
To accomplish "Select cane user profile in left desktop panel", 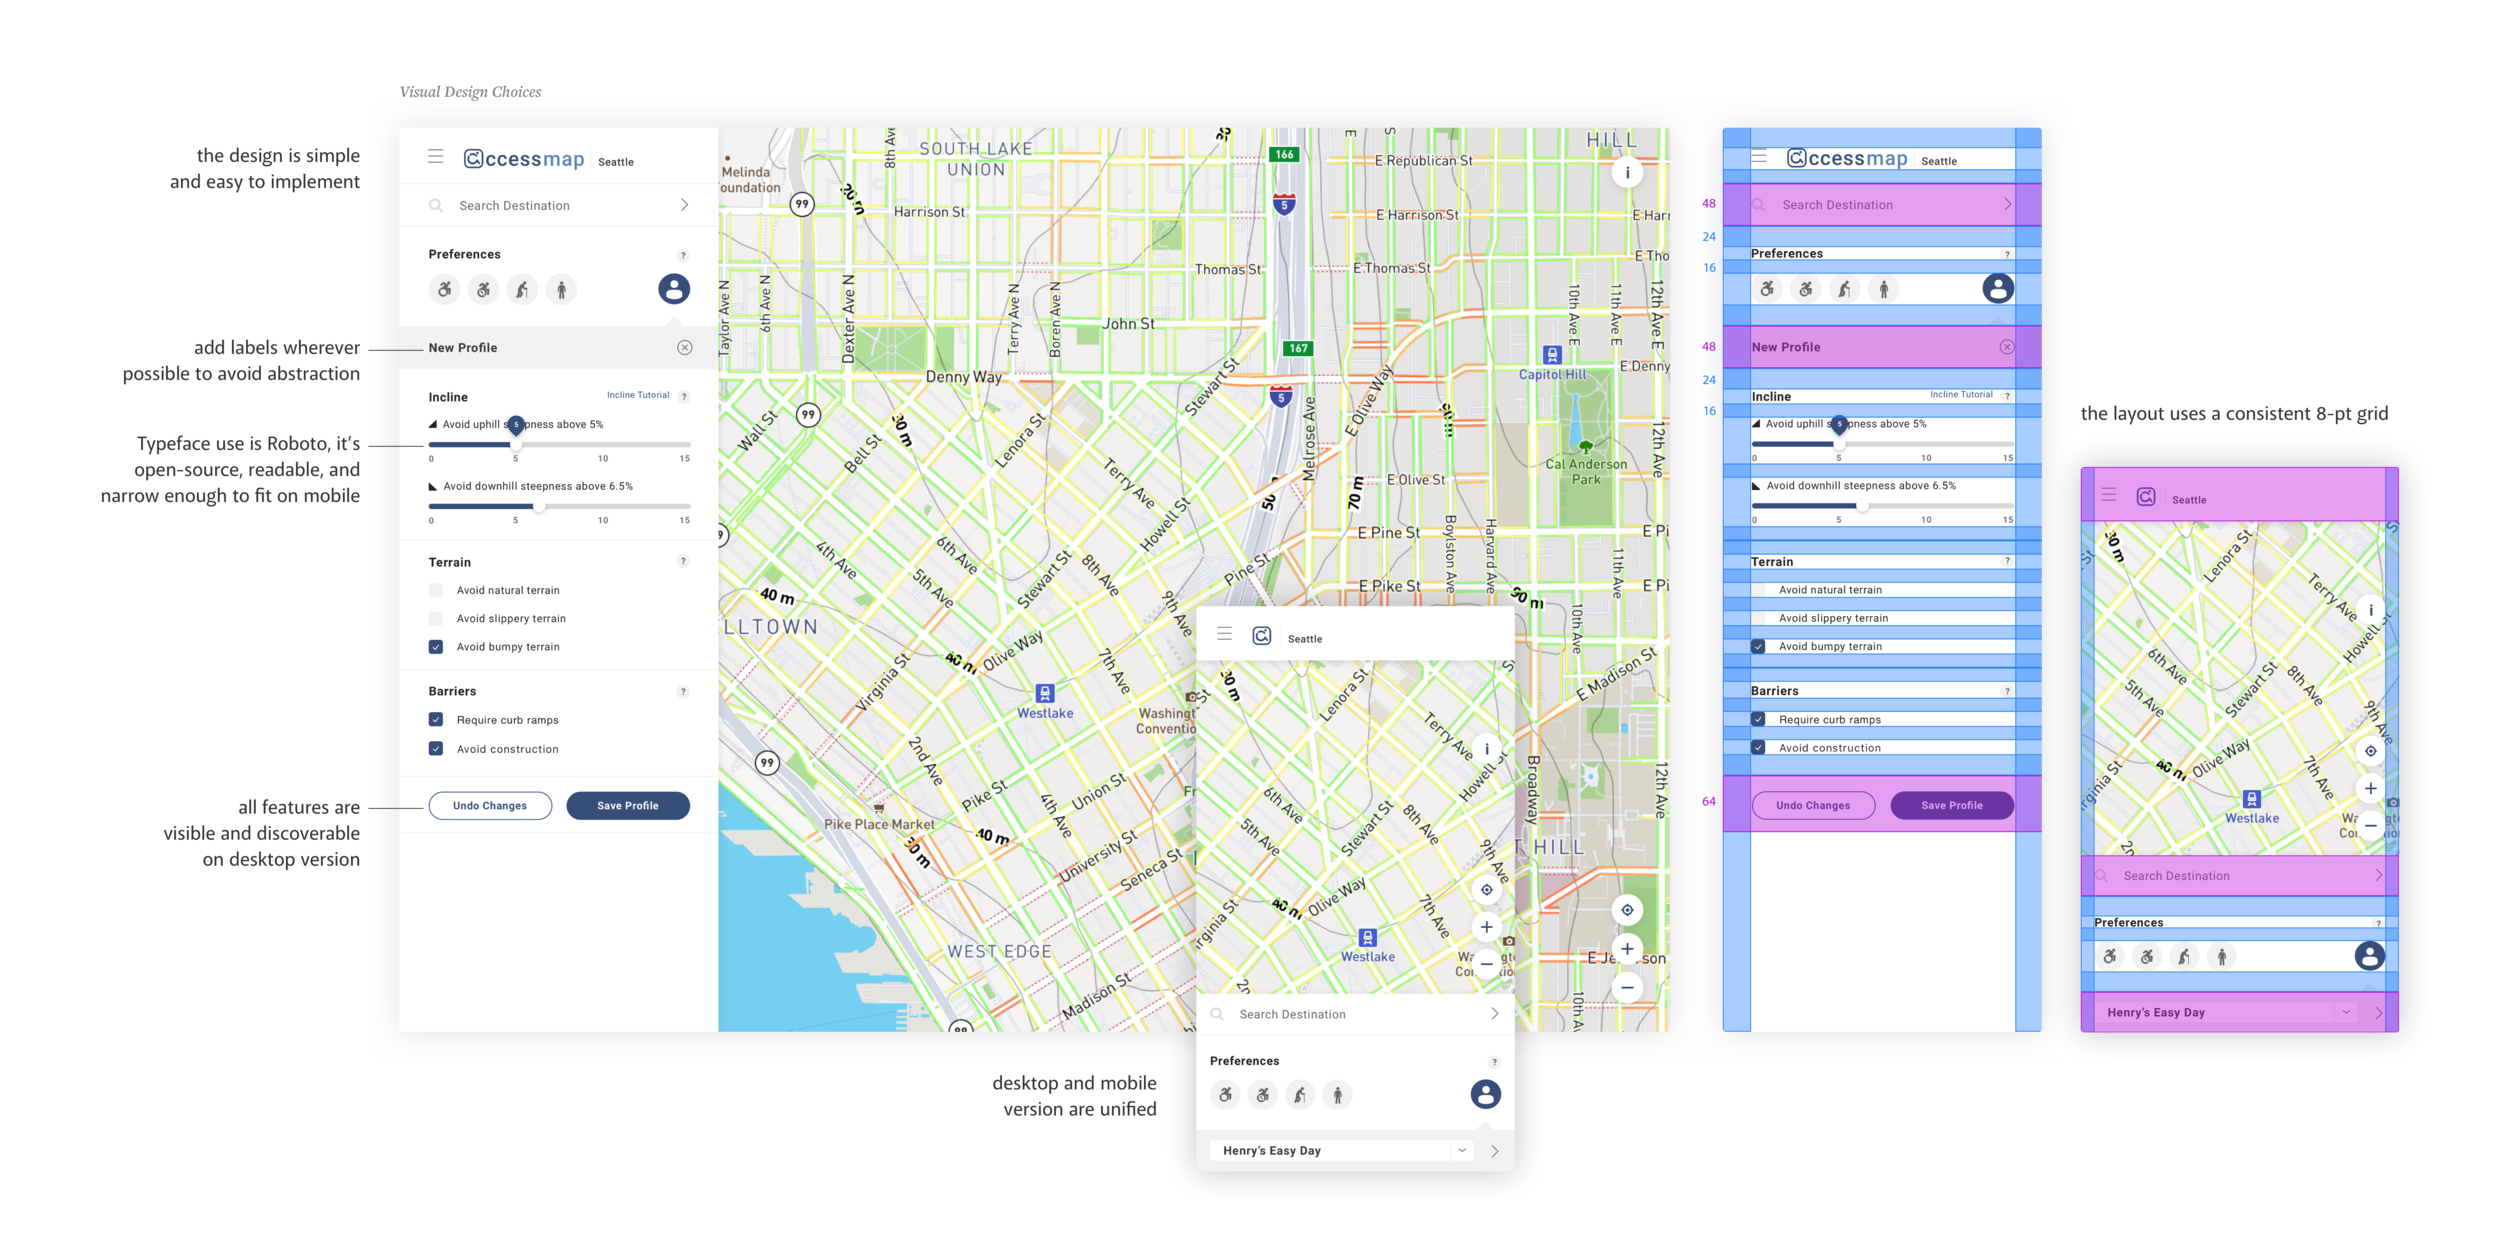I will pyautogui.click(x=522, y=290).
